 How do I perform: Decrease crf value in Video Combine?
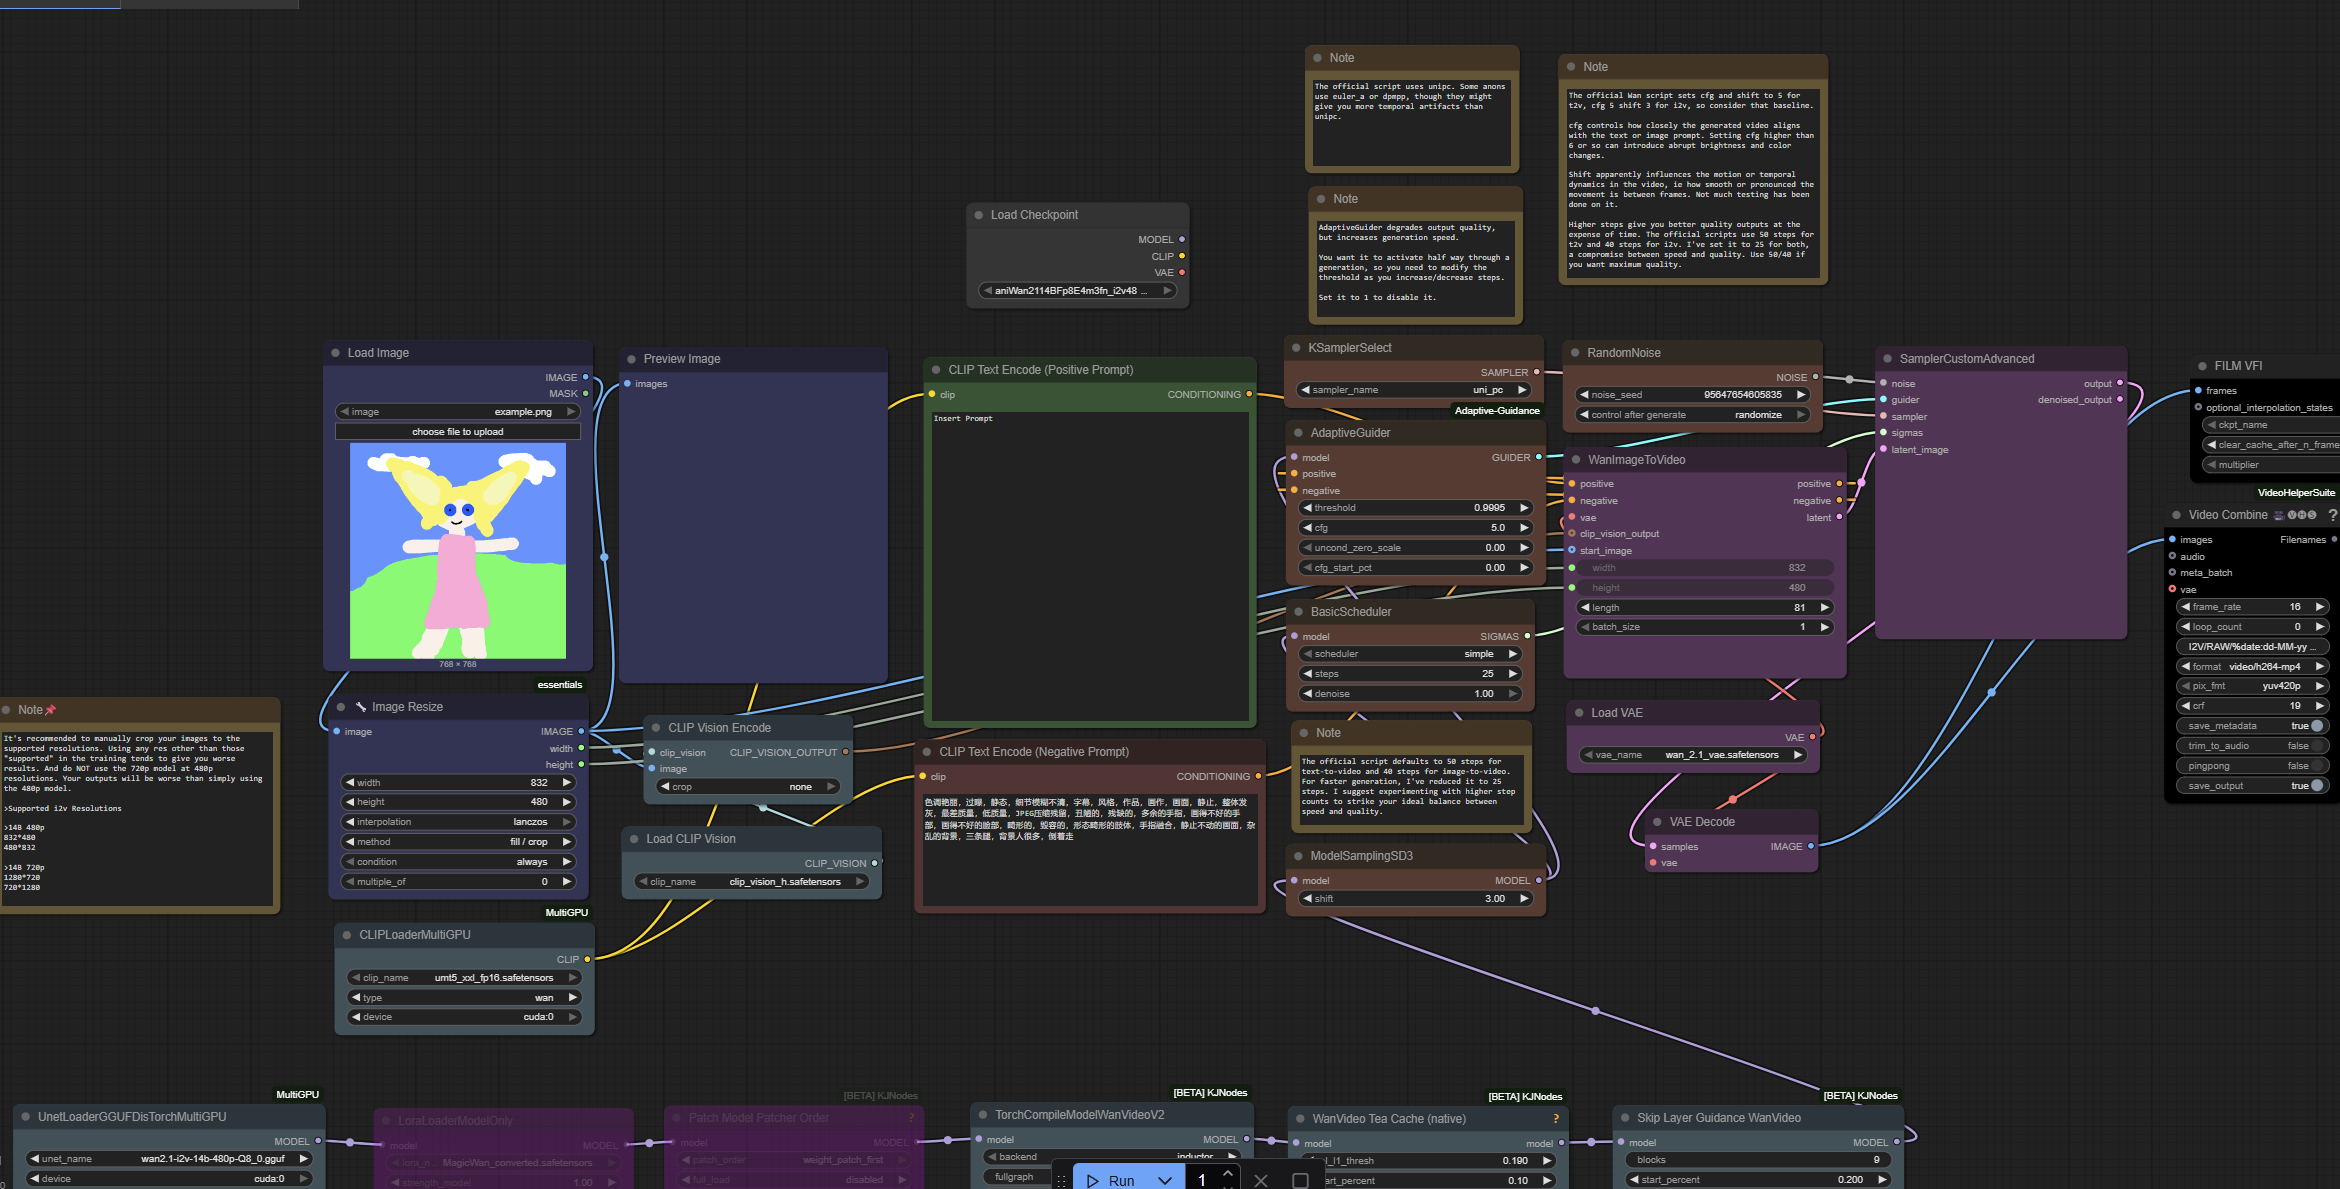pyautogui.click(x=2186, y=706)
